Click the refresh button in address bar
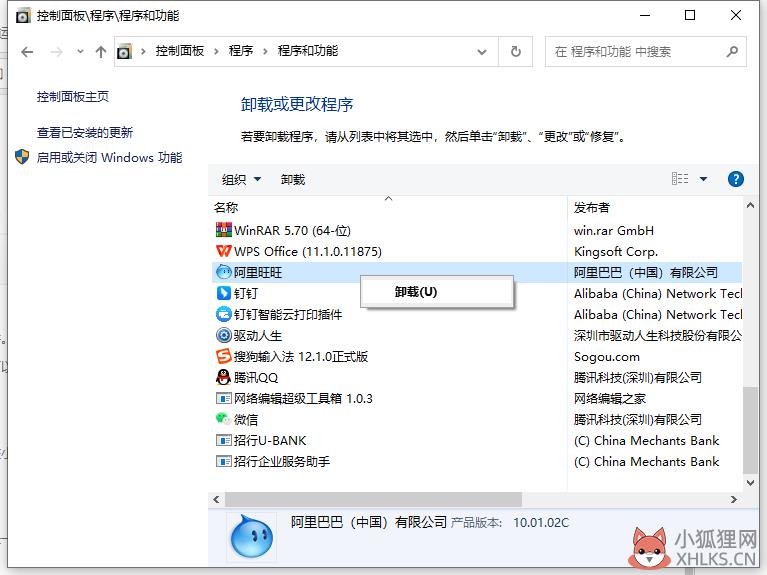 pos(516,51)
